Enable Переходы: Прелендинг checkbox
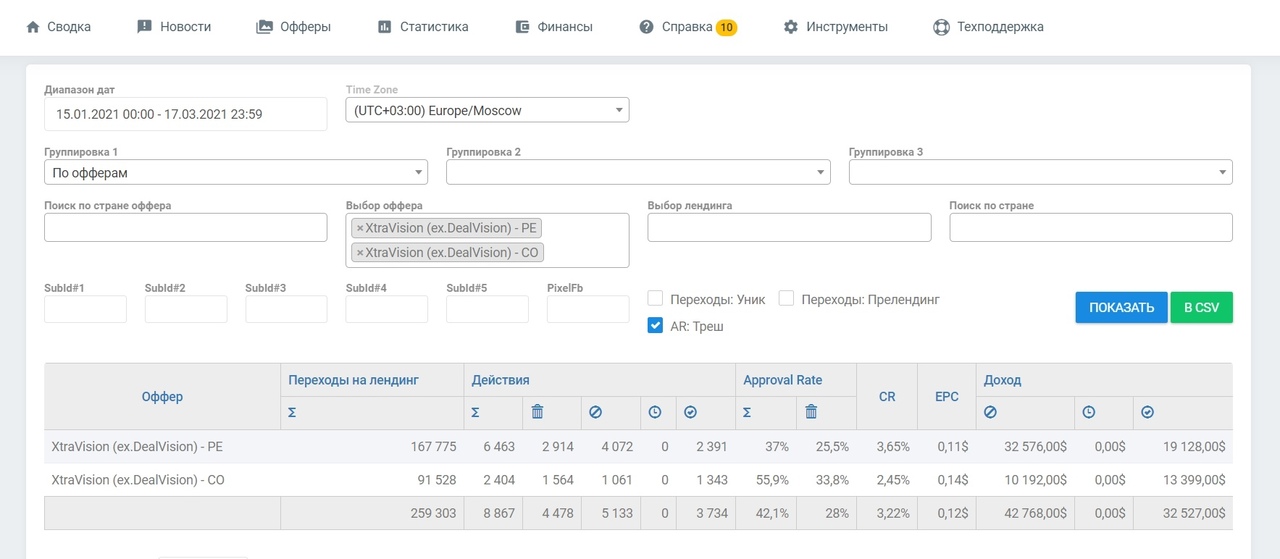The height and width of the screenshot is (559, 1280). coord(787,299)
